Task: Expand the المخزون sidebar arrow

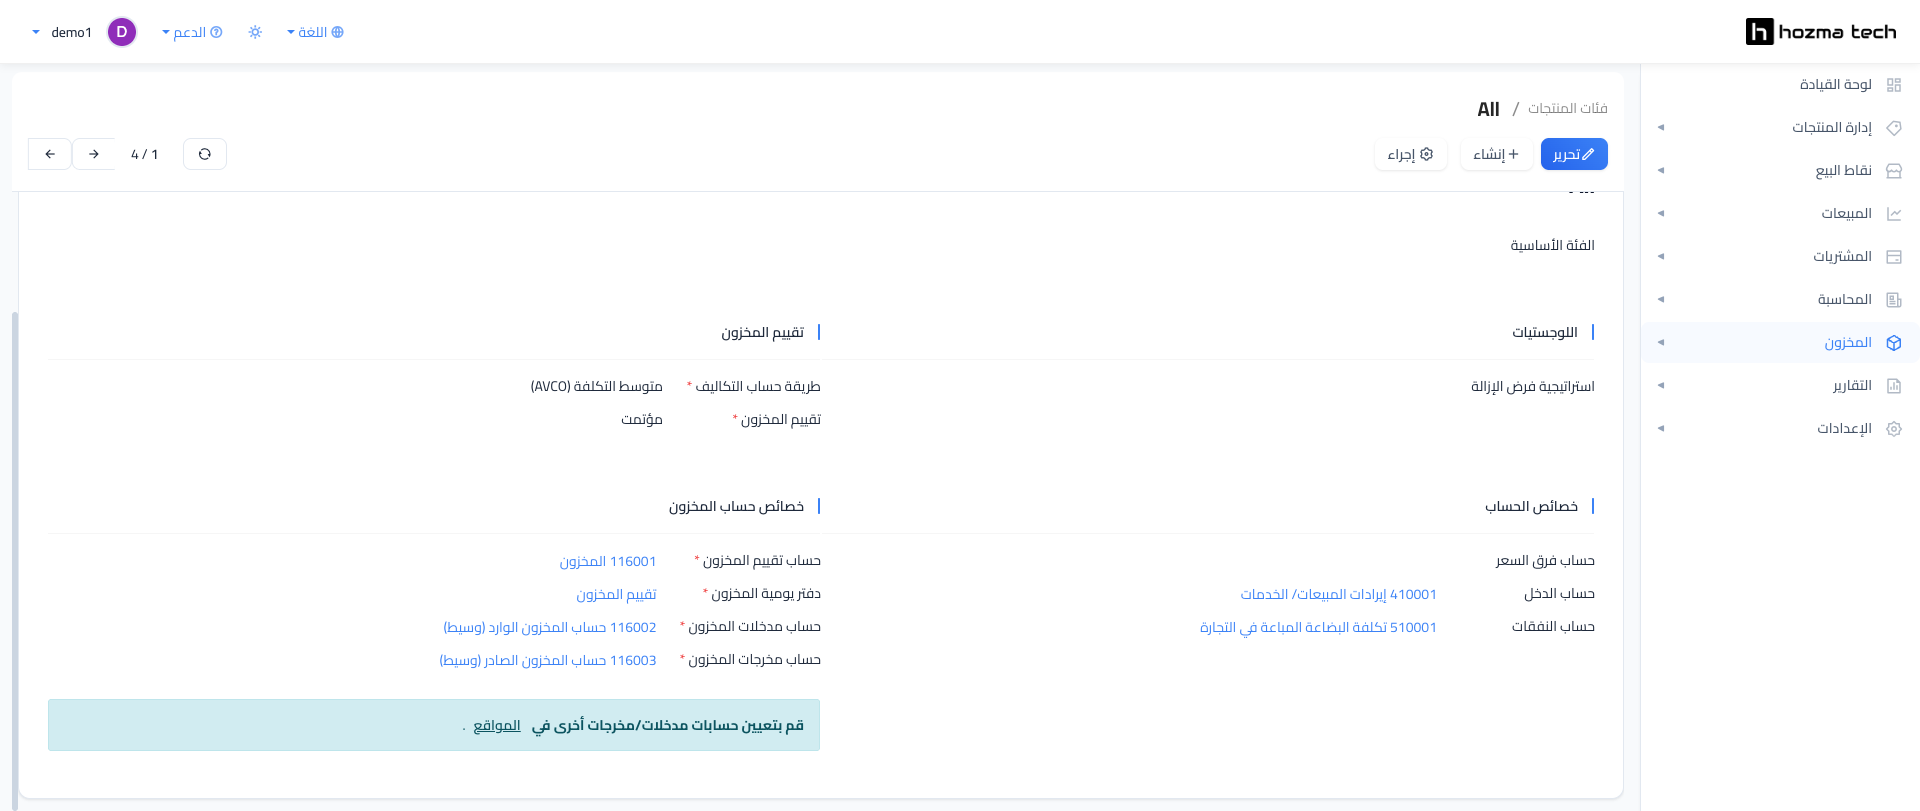Action: 1661,343
